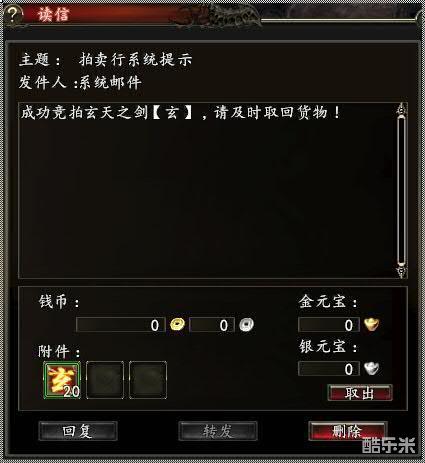This screenshot has height=463, width=425.
Task: Select the second empty attachment slot
Action: pos(105,380)
